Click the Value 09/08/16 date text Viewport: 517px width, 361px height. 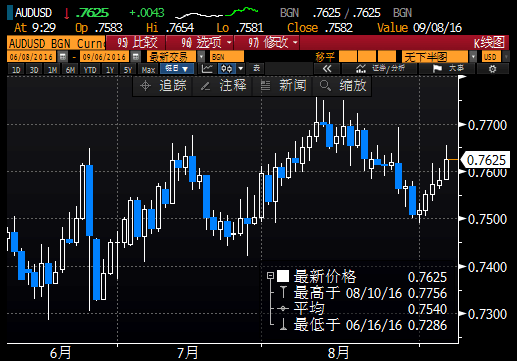pyautogui.click(x=419, y=28)
